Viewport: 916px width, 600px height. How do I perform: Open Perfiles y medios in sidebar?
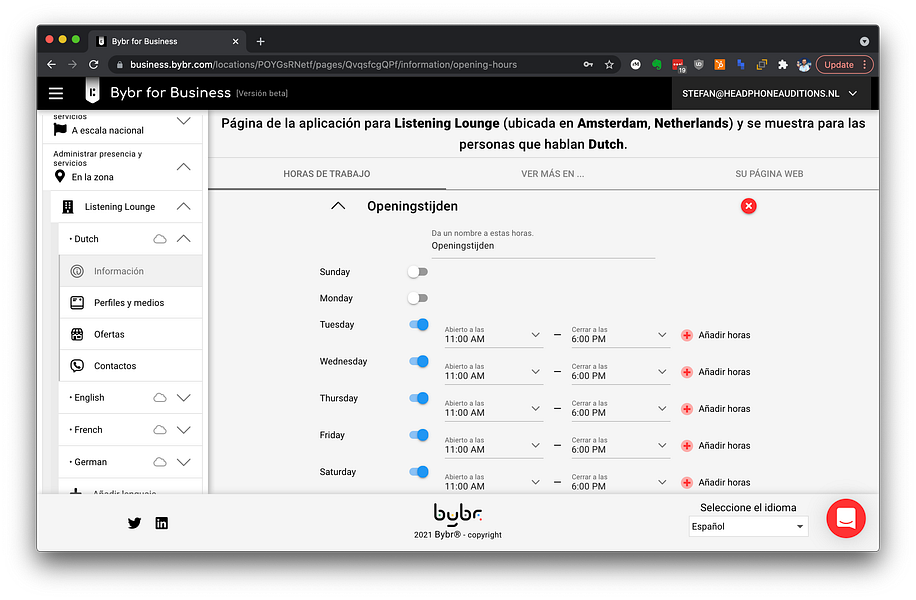pyautogui.click(x=131, y=303)
